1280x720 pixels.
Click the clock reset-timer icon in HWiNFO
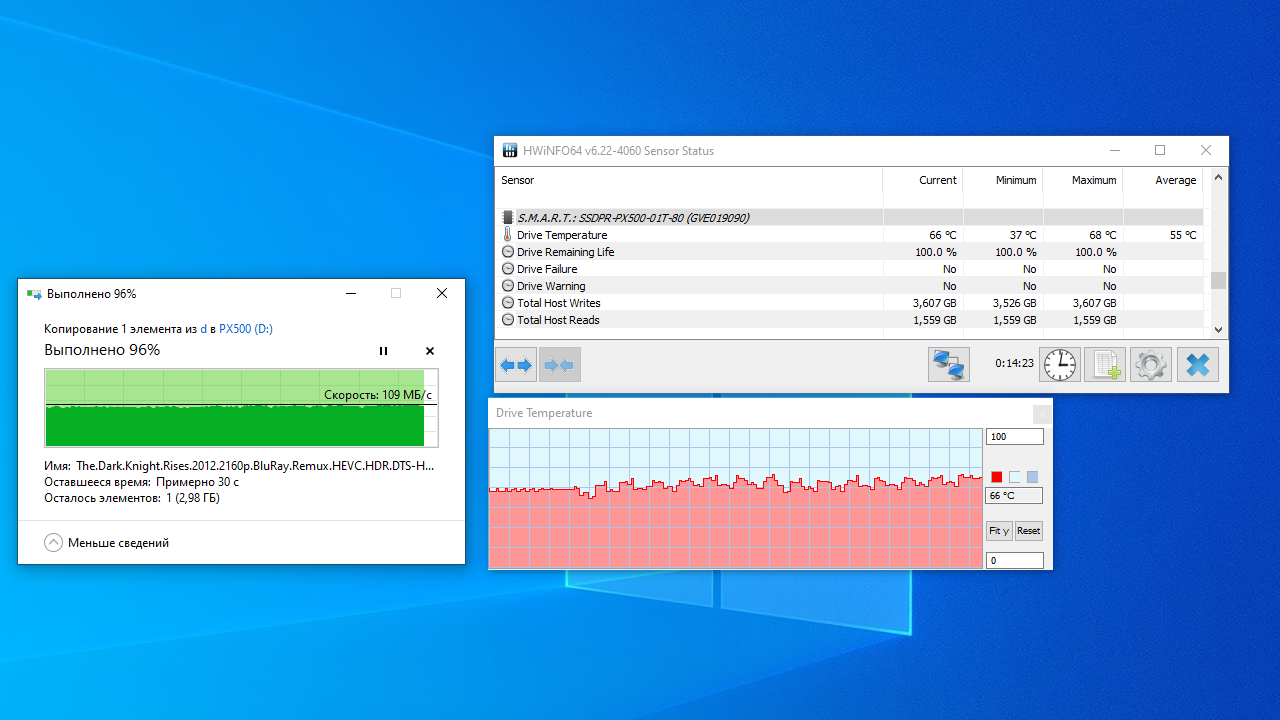pos(1060,365)
